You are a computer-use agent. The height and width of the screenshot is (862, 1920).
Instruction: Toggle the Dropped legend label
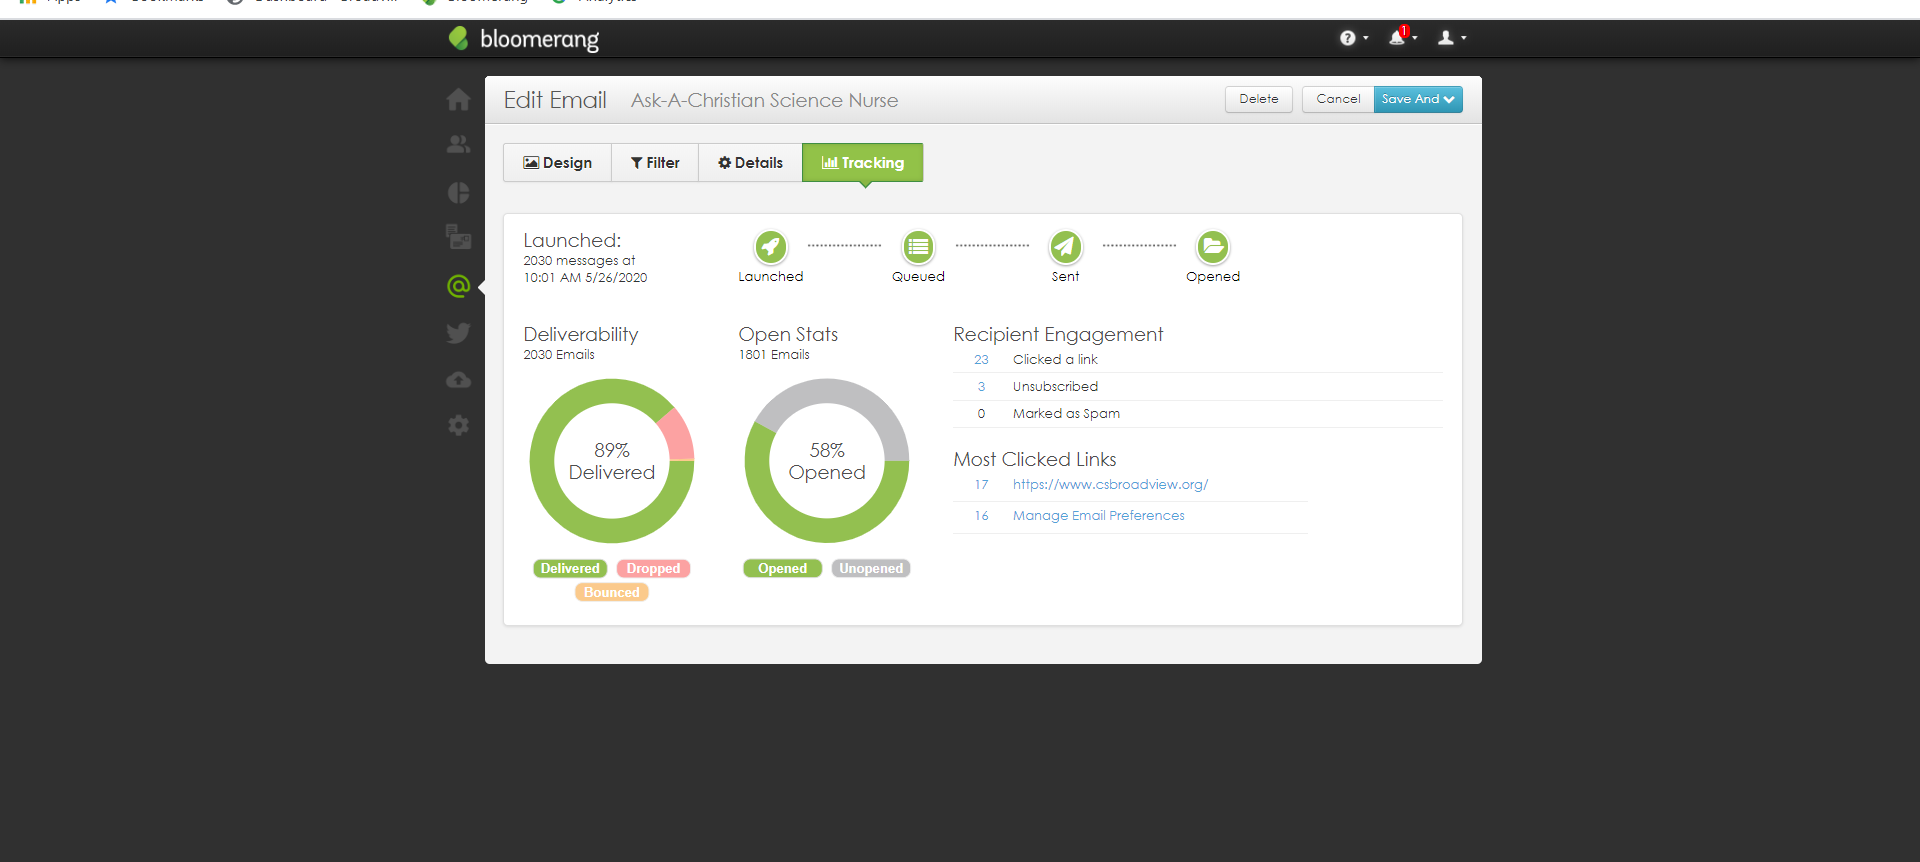click(x=653, y=569)
